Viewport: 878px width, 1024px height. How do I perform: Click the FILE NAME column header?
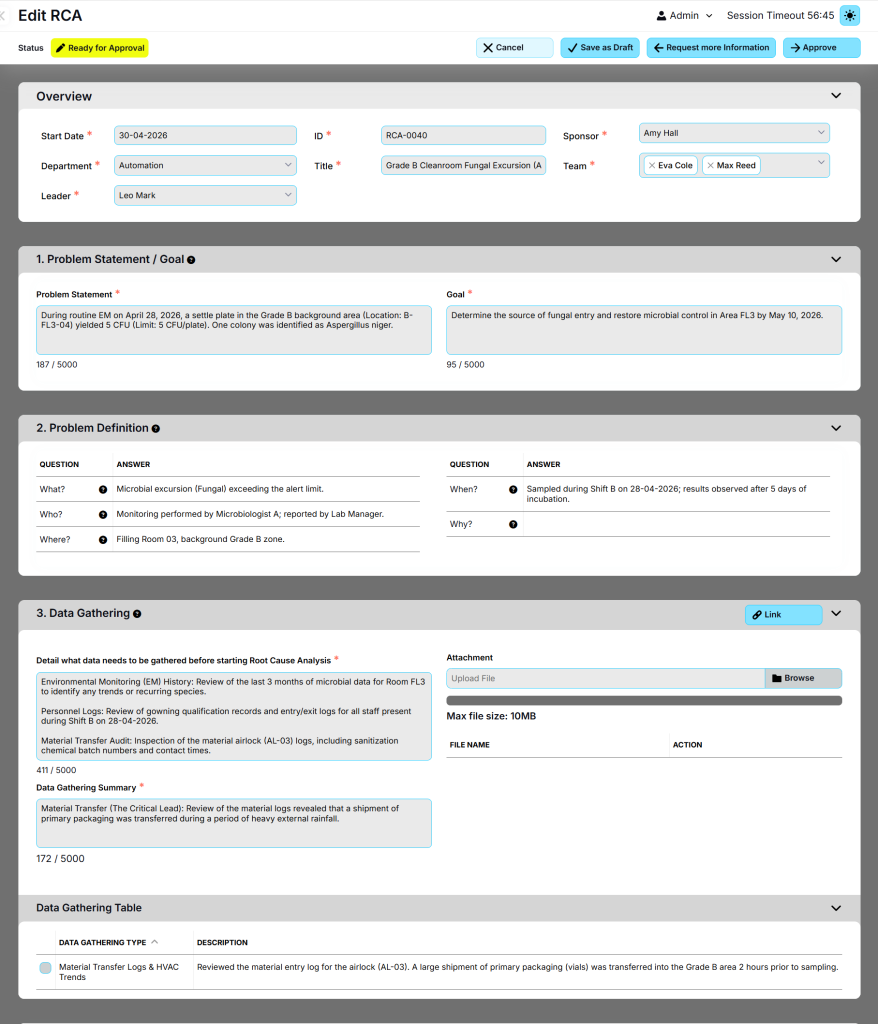[470, 745]
